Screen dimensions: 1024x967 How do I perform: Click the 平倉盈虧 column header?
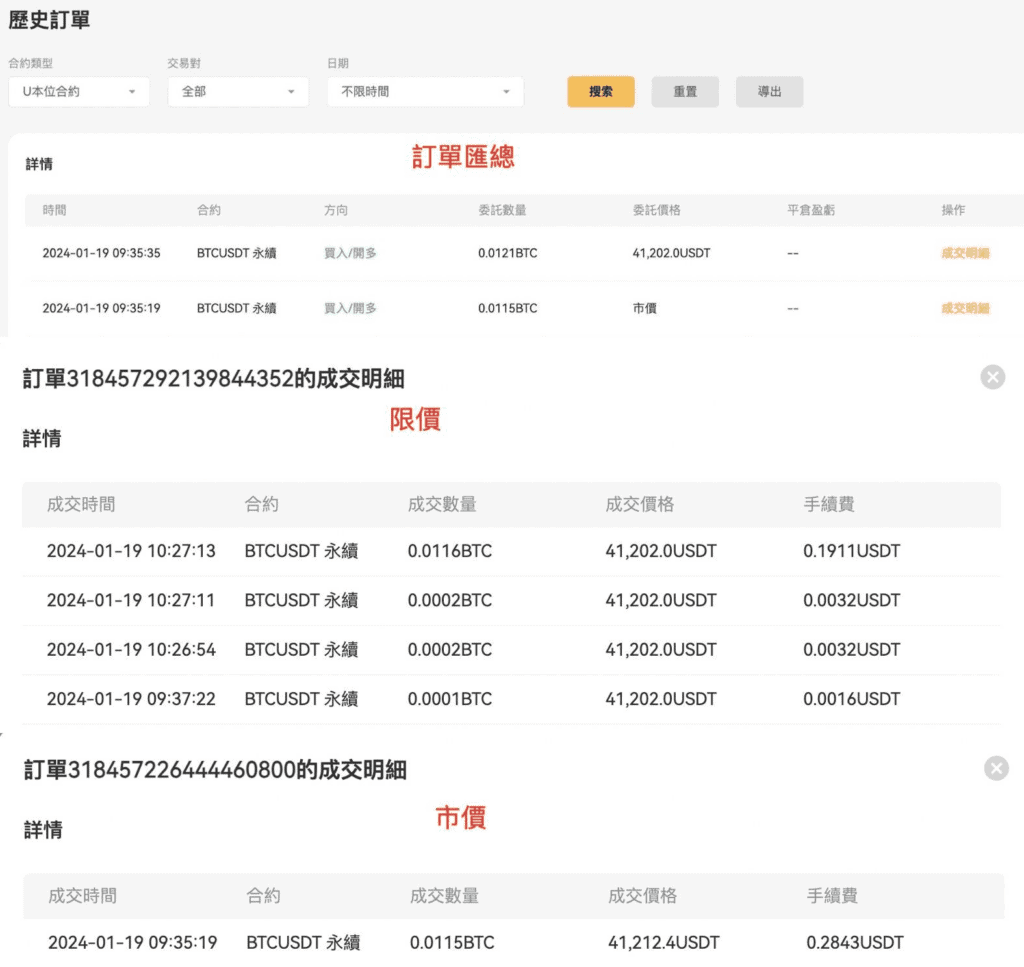click(811, 211)
